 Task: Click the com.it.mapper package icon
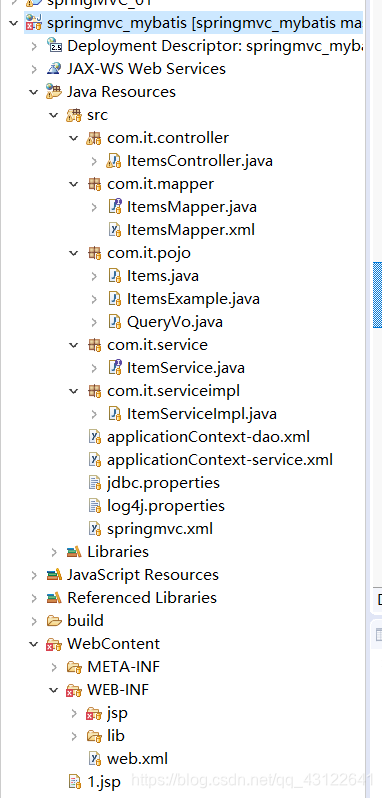click(94, 184)
